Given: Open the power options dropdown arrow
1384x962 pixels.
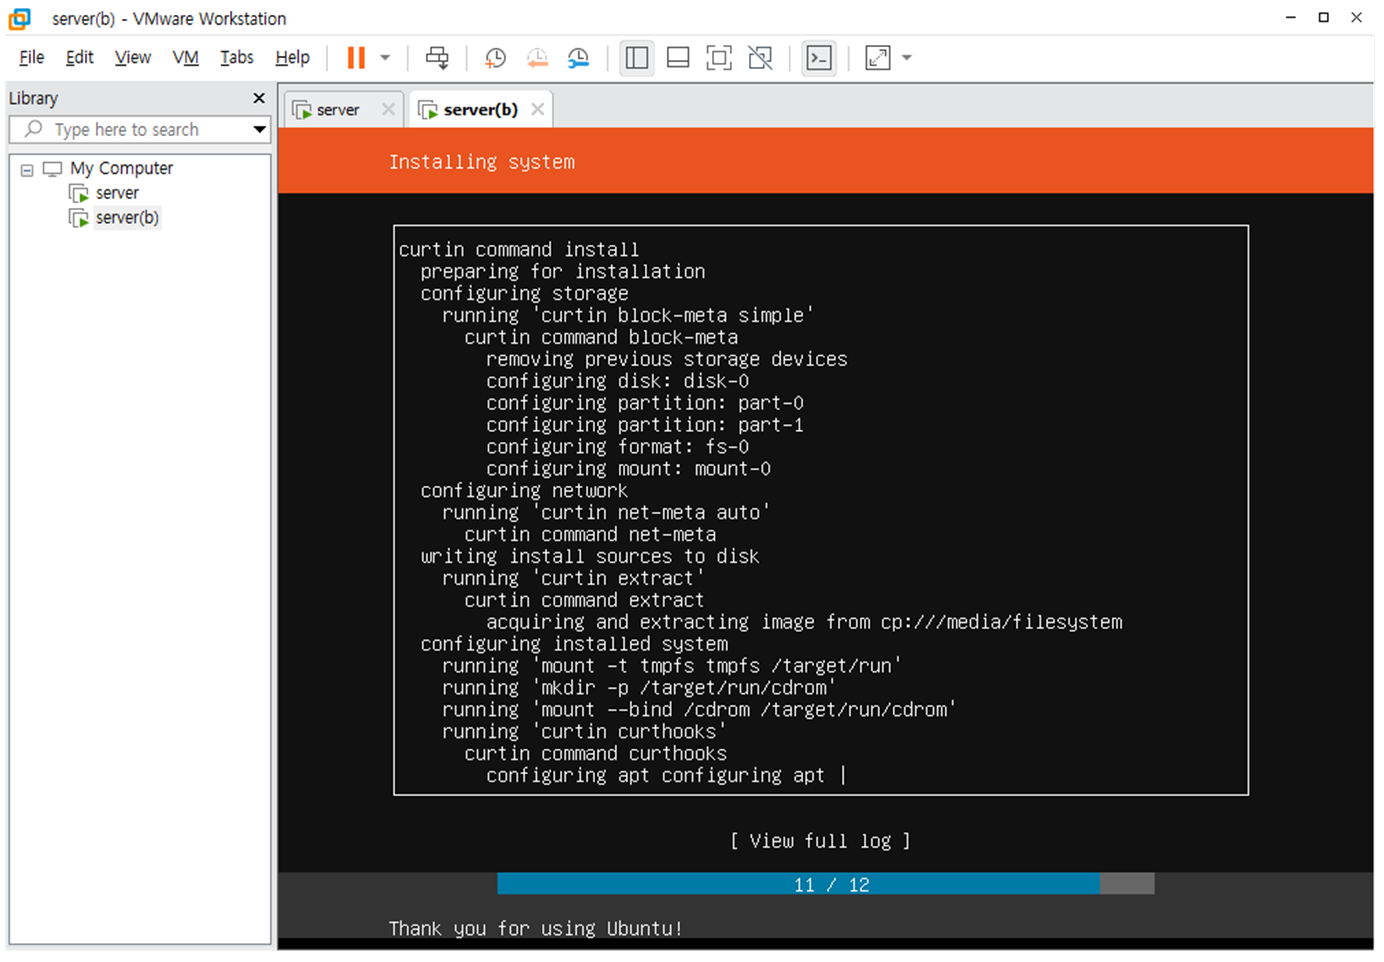Looking at the screenshot, I should [385, 58].
